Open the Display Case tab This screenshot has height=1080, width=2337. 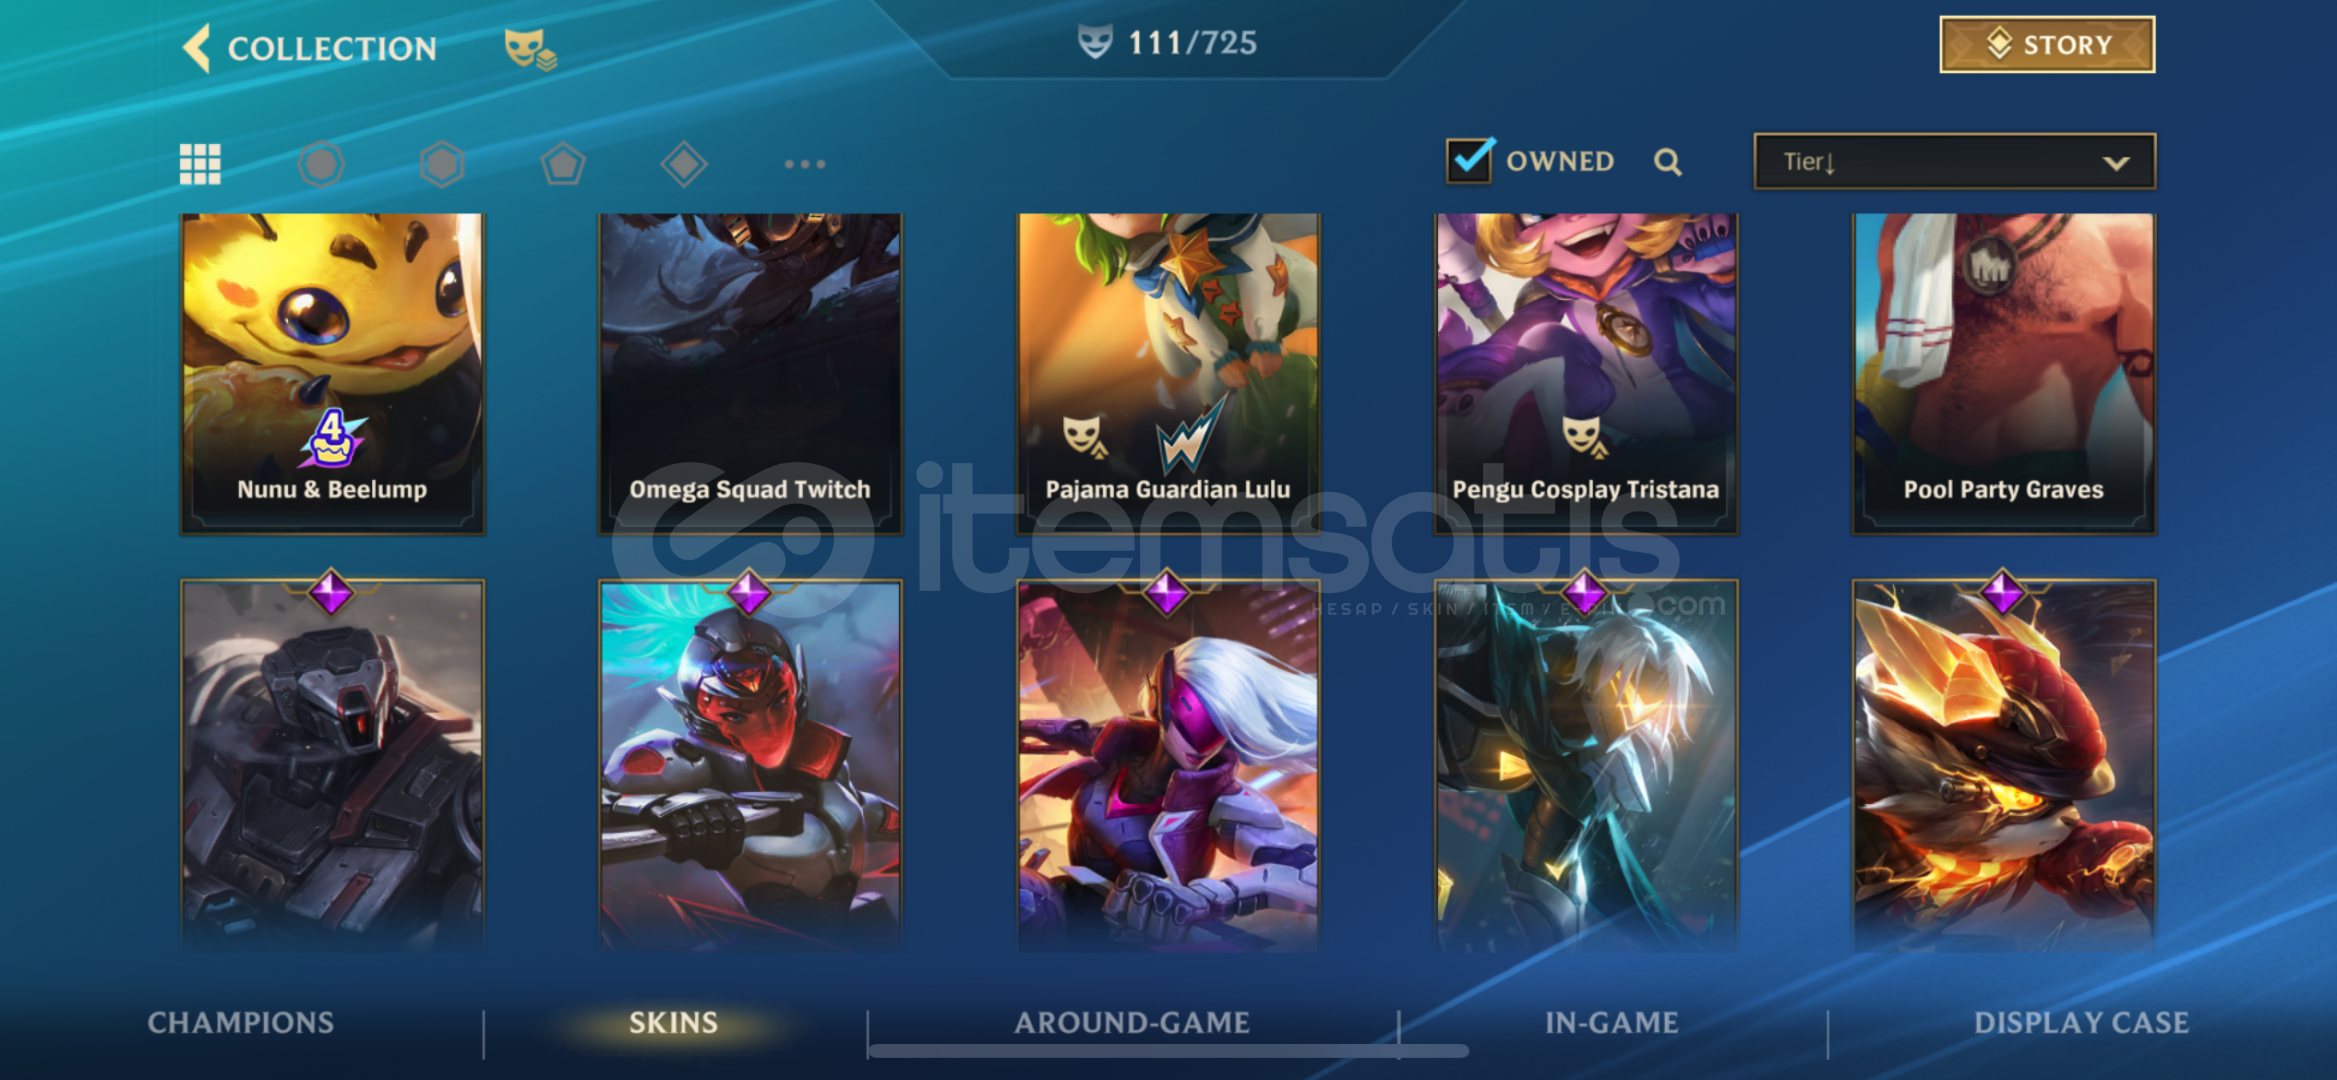pyautogui.click(x=2081, y=1022)
